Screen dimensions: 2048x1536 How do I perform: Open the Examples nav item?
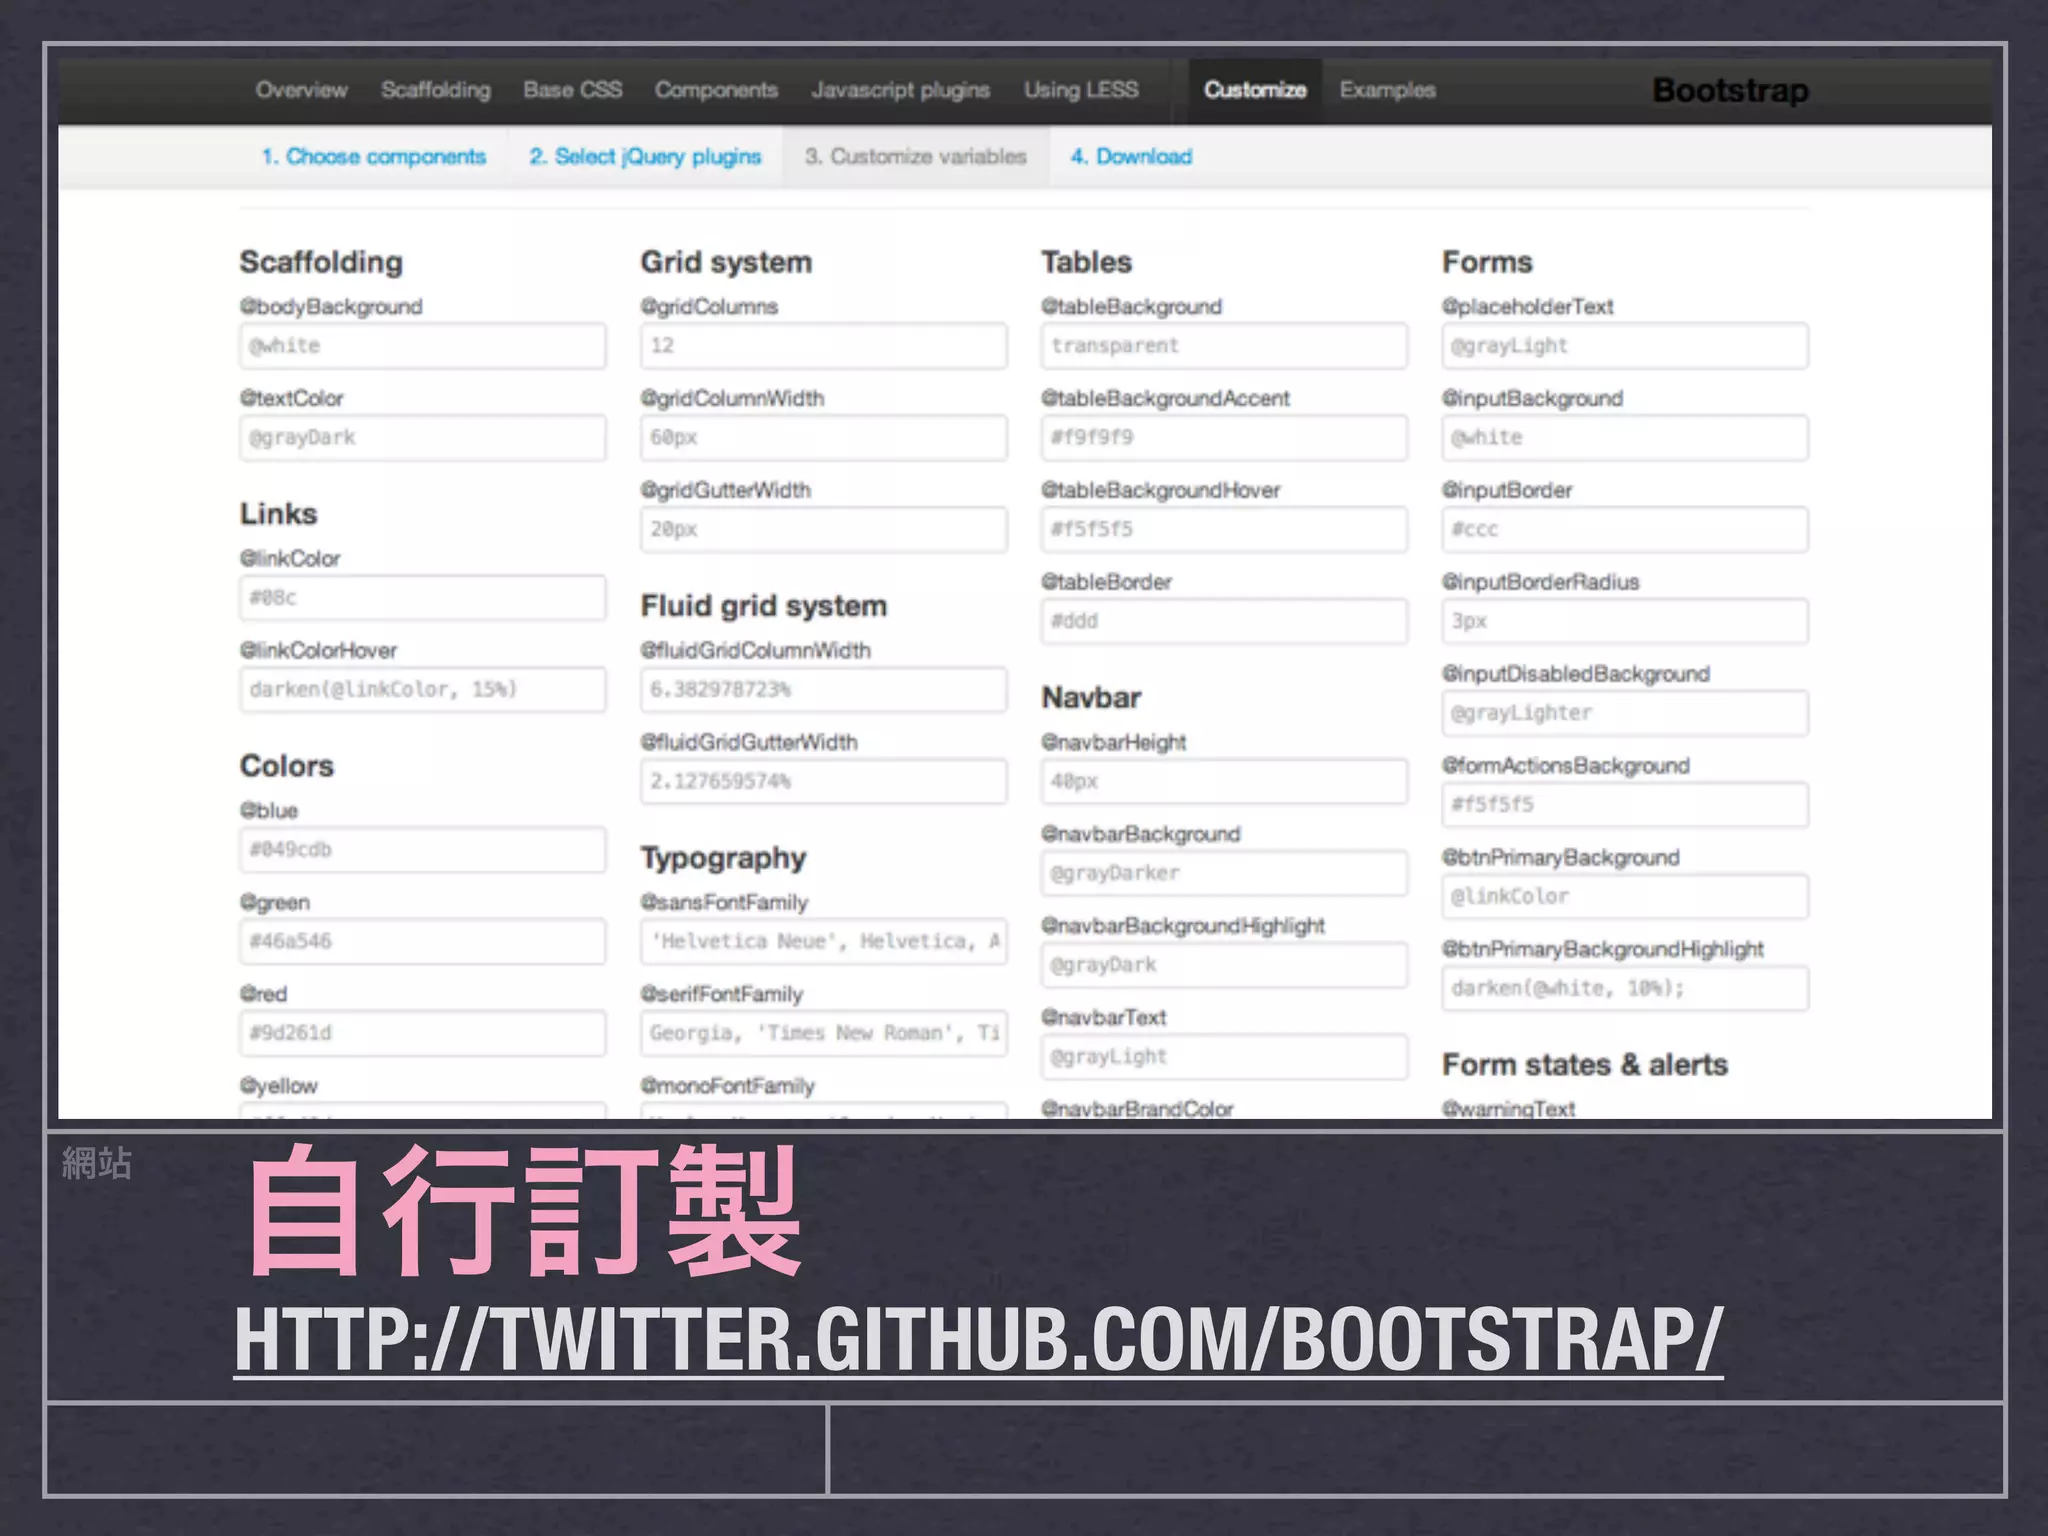click(1388, 90)
